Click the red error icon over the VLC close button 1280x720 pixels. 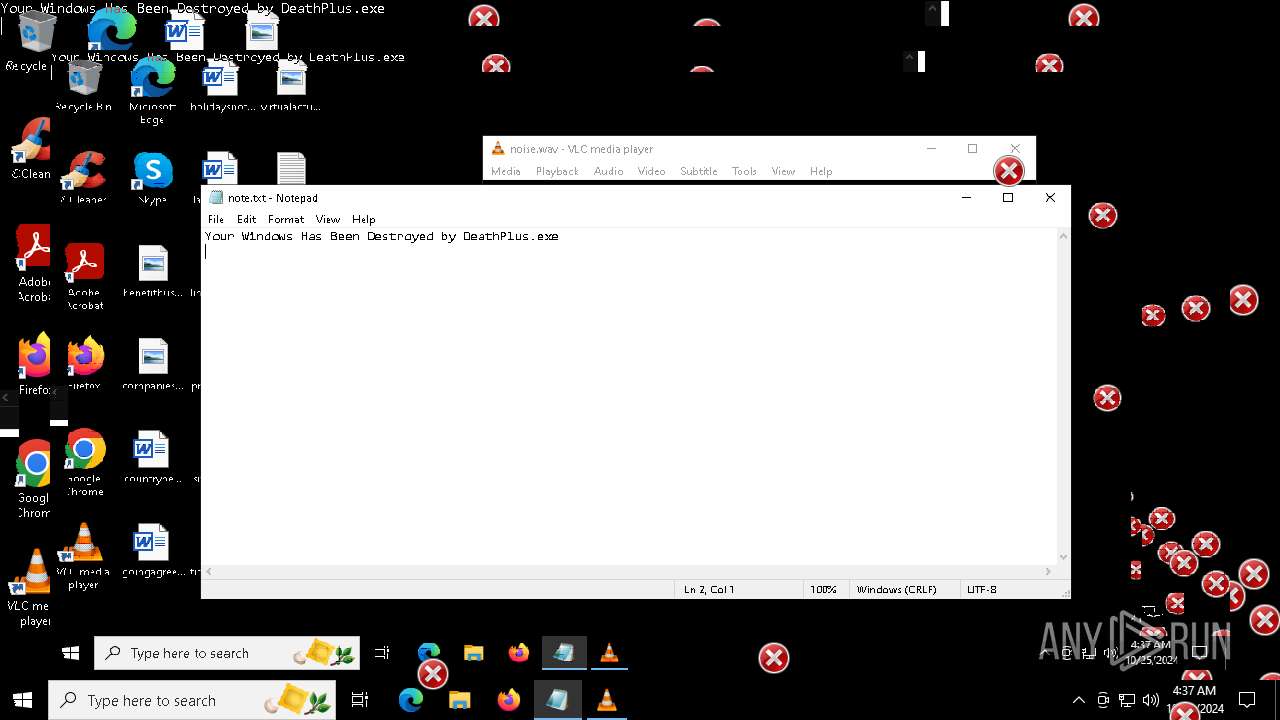[x=1008, y=171]
